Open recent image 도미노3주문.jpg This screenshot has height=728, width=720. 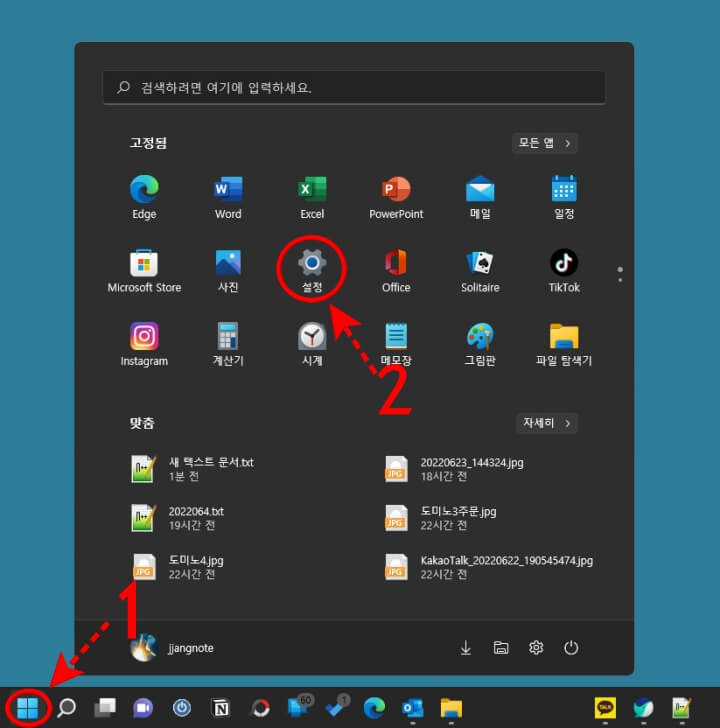point(440,518)
